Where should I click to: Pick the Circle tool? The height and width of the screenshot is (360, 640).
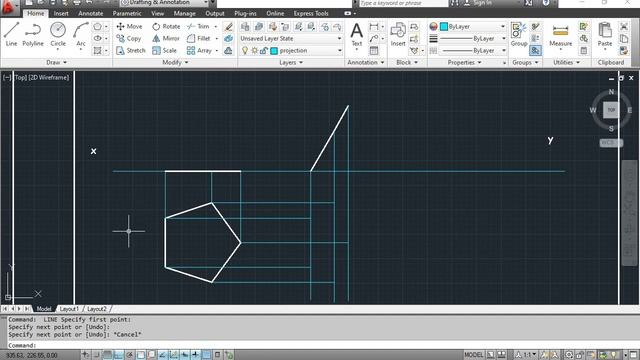(58, 34)
